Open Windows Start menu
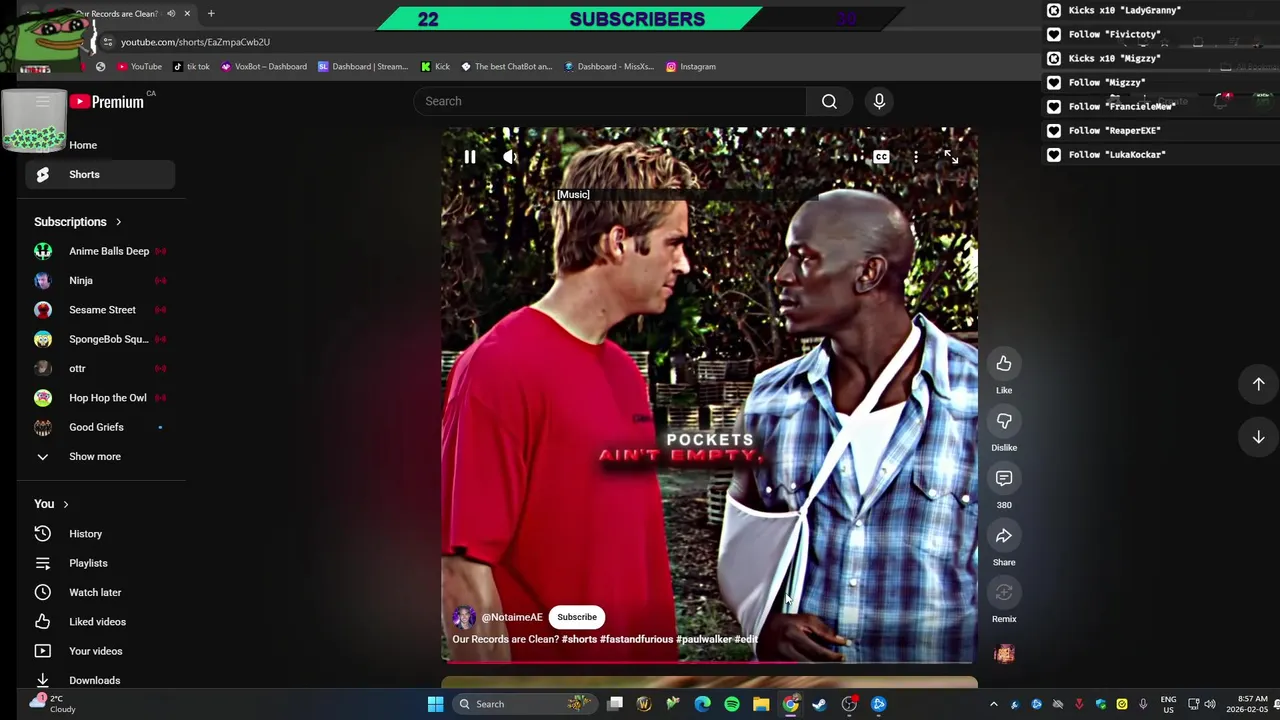Viewport: 1280px width, 720px height. (x=435, y=704)
